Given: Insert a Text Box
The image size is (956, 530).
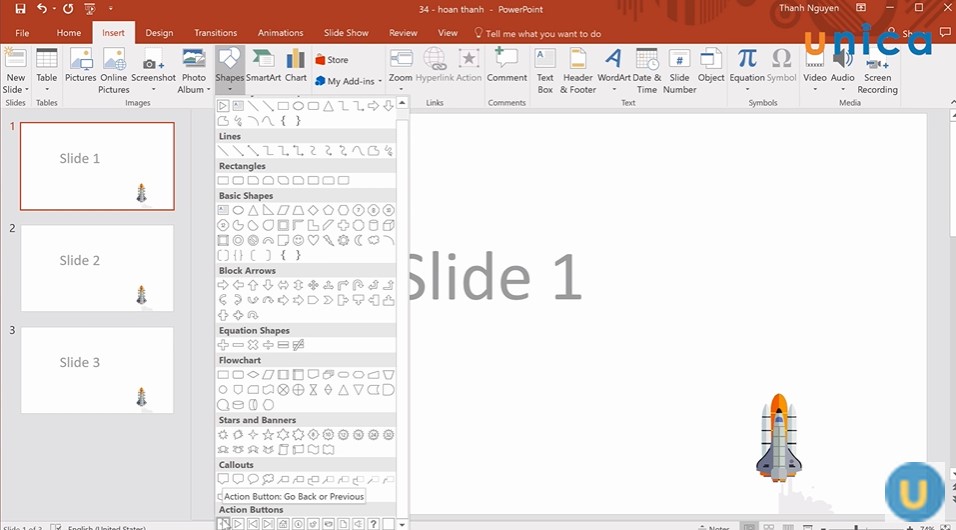Looking at the screenshot, I should 545,71.
